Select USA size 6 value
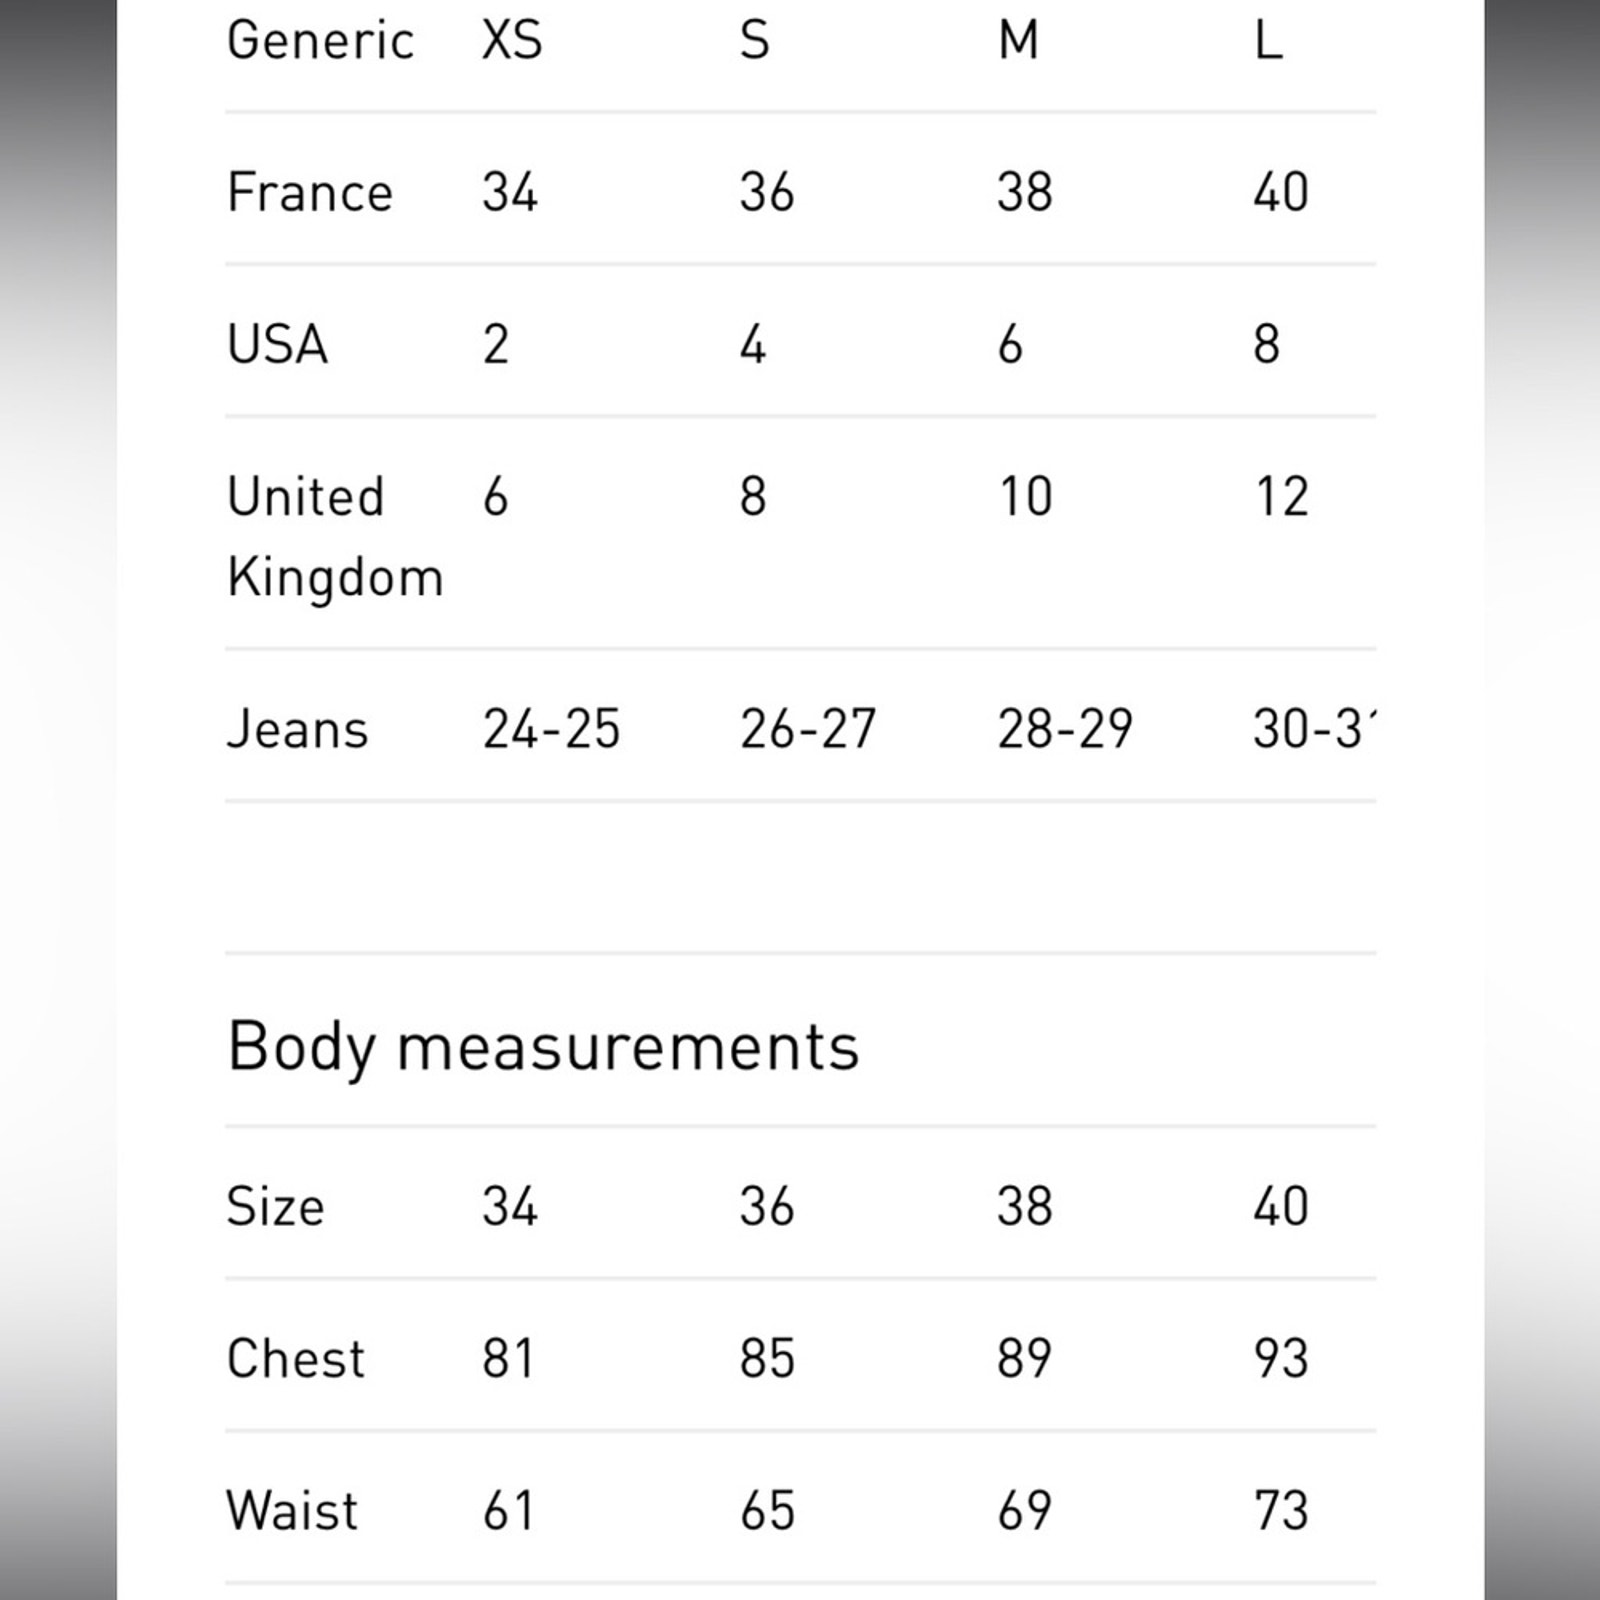 coord(1010,344)
